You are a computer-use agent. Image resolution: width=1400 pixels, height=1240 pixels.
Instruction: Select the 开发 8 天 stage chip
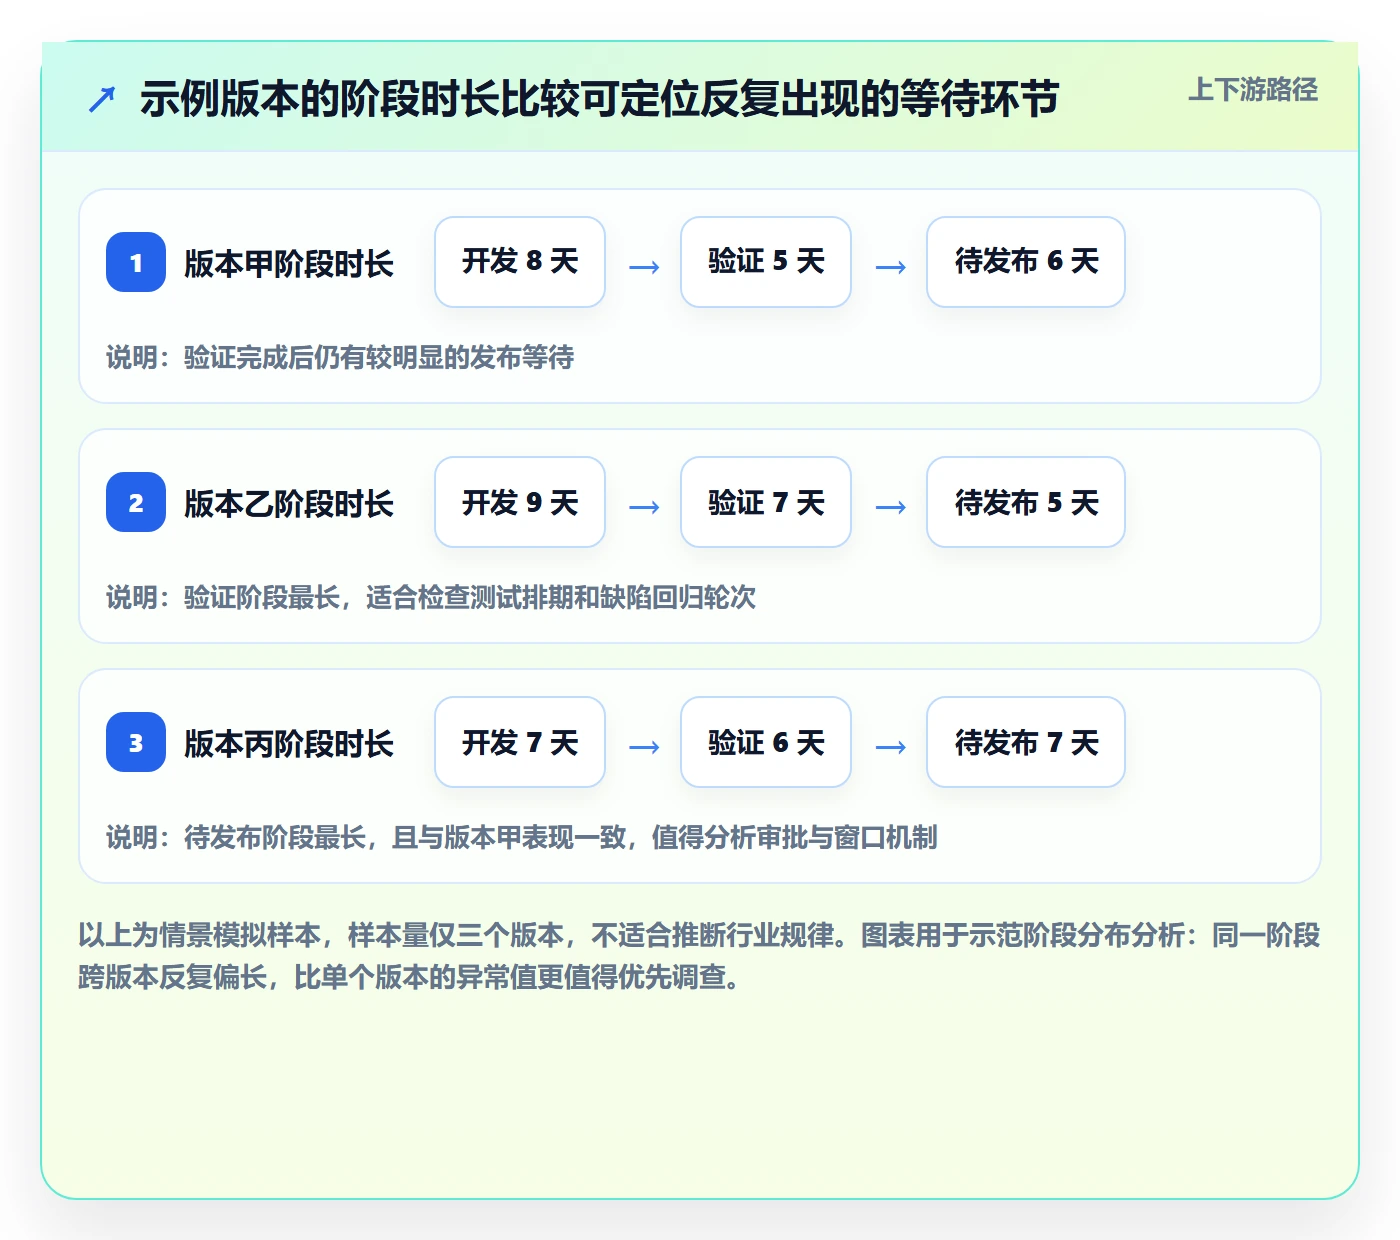[x=520, y=262]
